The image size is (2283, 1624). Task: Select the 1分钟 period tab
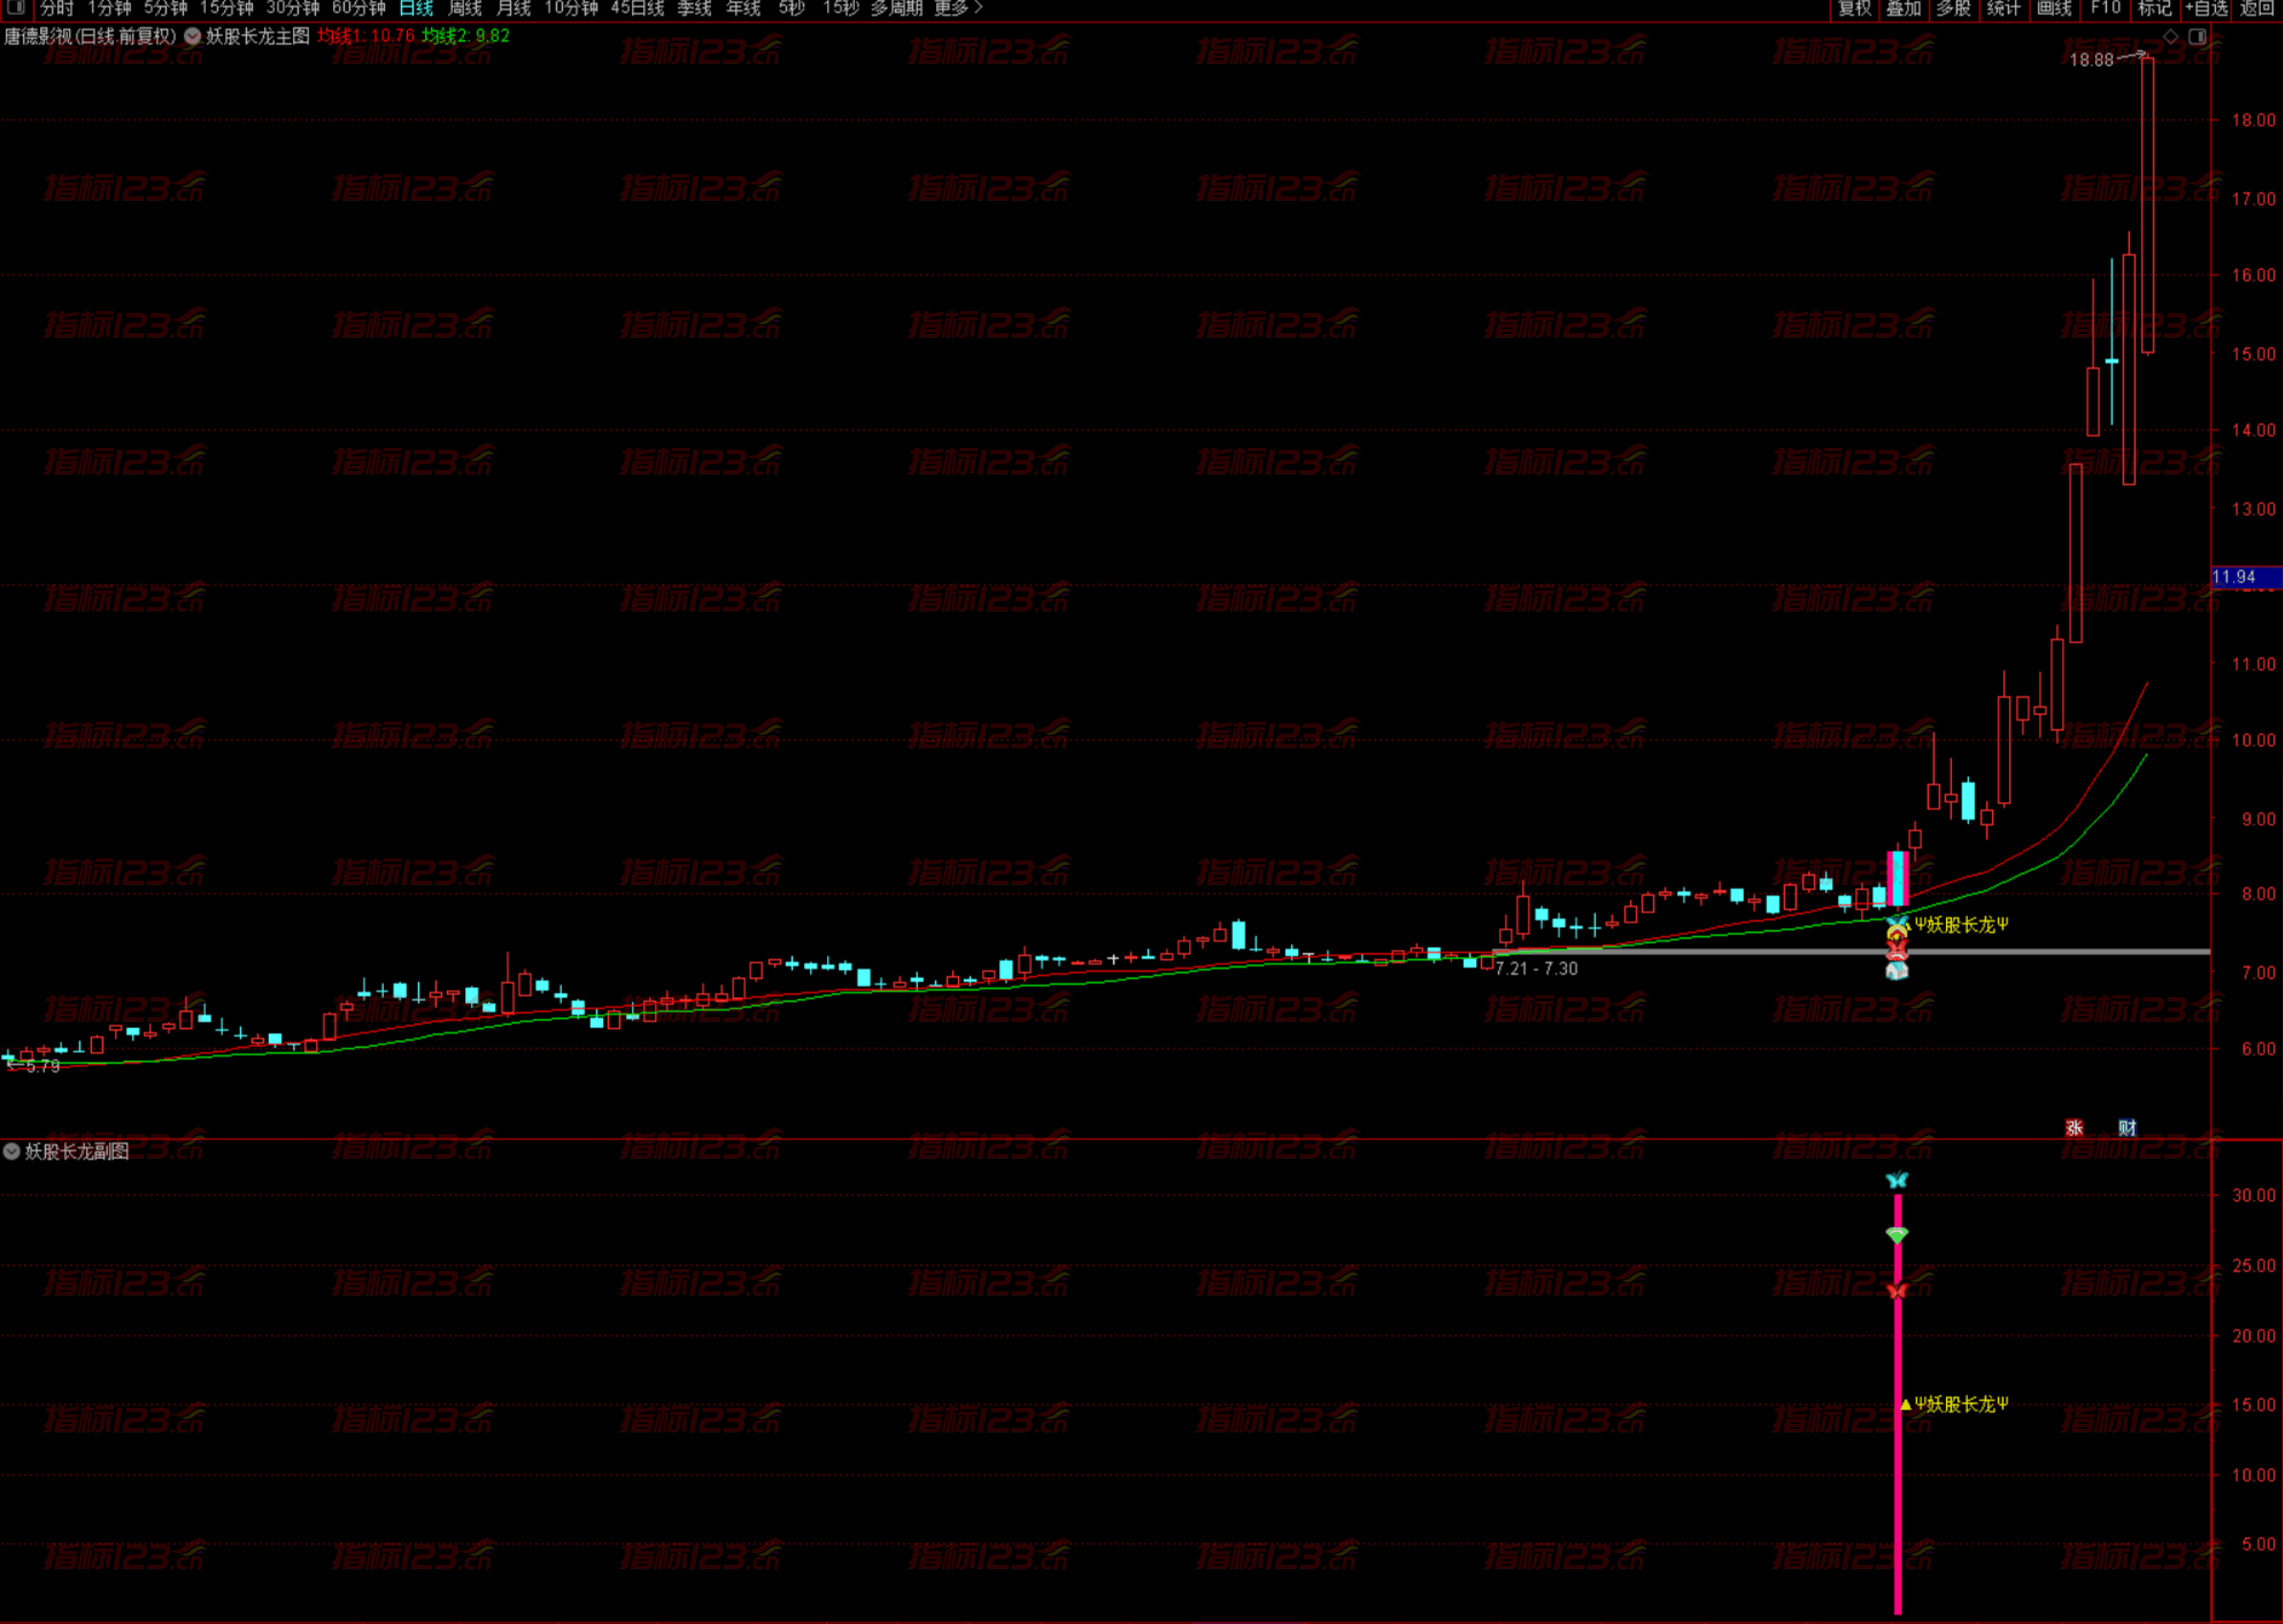coord(109,8)
